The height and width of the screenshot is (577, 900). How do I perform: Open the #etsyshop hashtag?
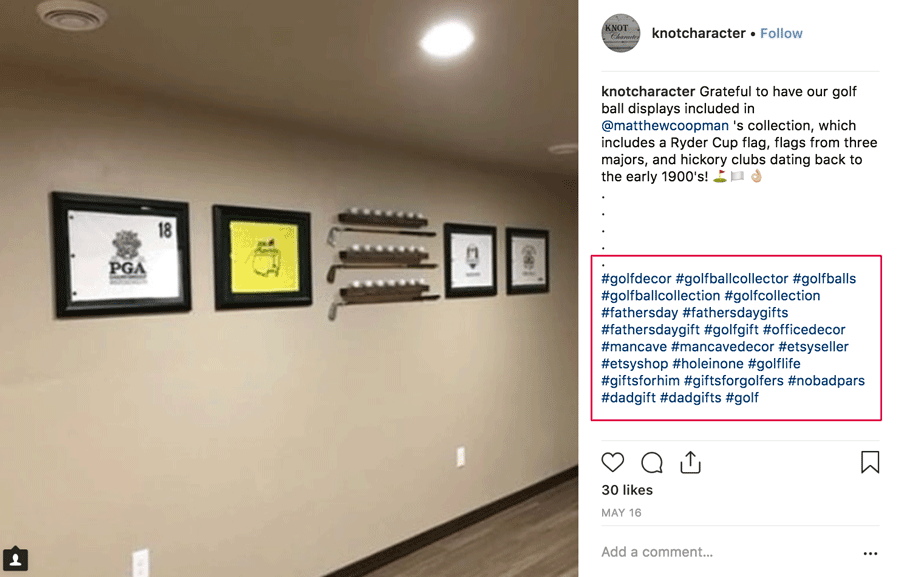[635, 363]
